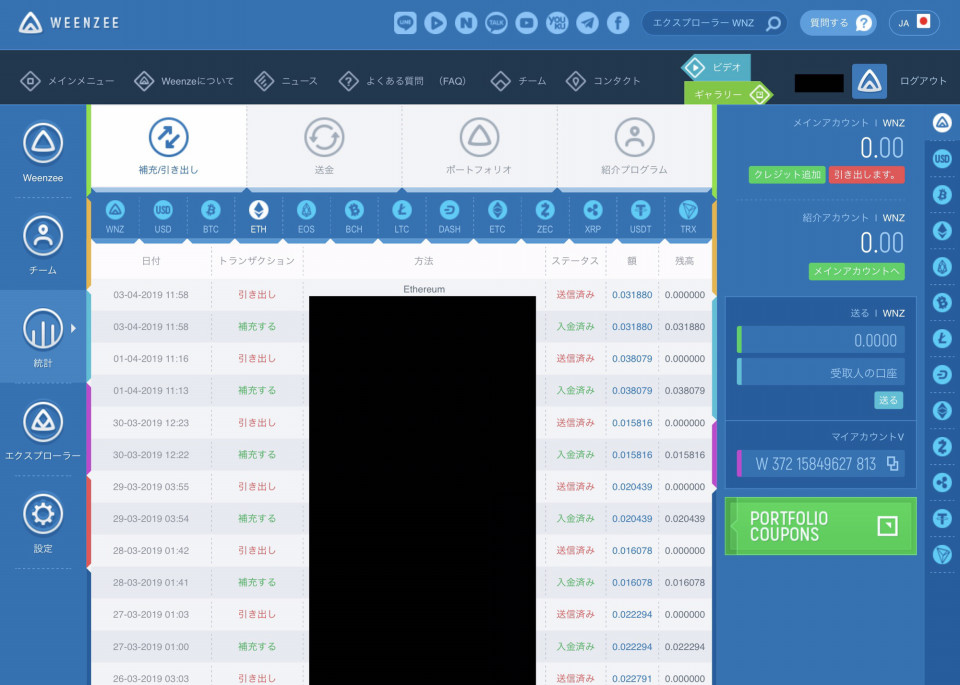This screenshot has width=960, height=685.
Task: Click the 引き出します。 button
Action: click(866, 174)
